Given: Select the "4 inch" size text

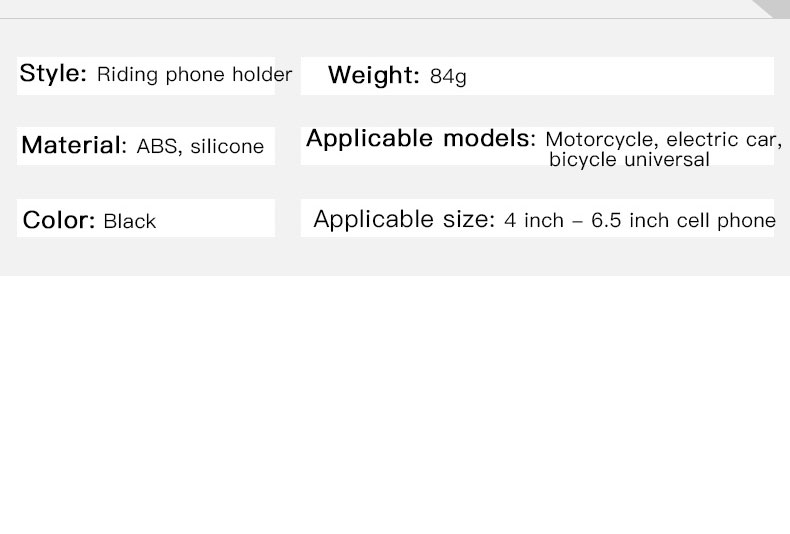Looking at the screenshot, I should (x=534, y=220).
